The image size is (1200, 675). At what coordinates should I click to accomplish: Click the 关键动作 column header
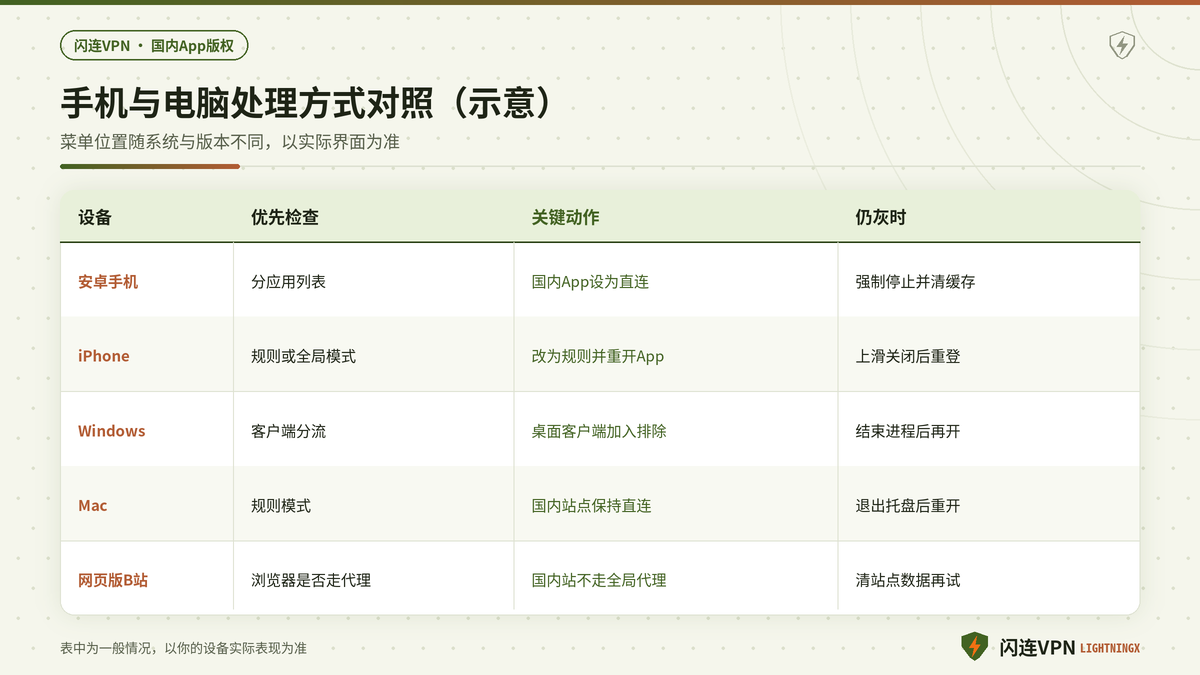pos(566,217)
